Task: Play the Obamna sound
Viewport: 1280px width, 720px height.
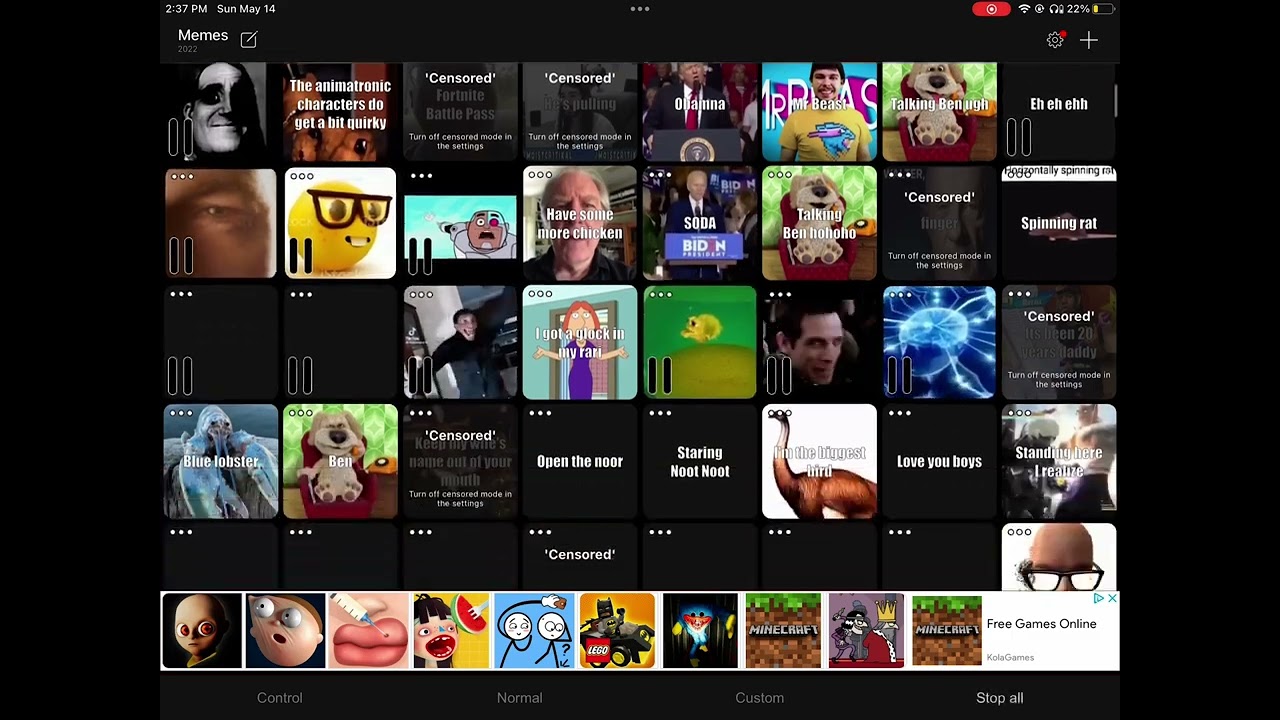Action: tap(700, 112)
